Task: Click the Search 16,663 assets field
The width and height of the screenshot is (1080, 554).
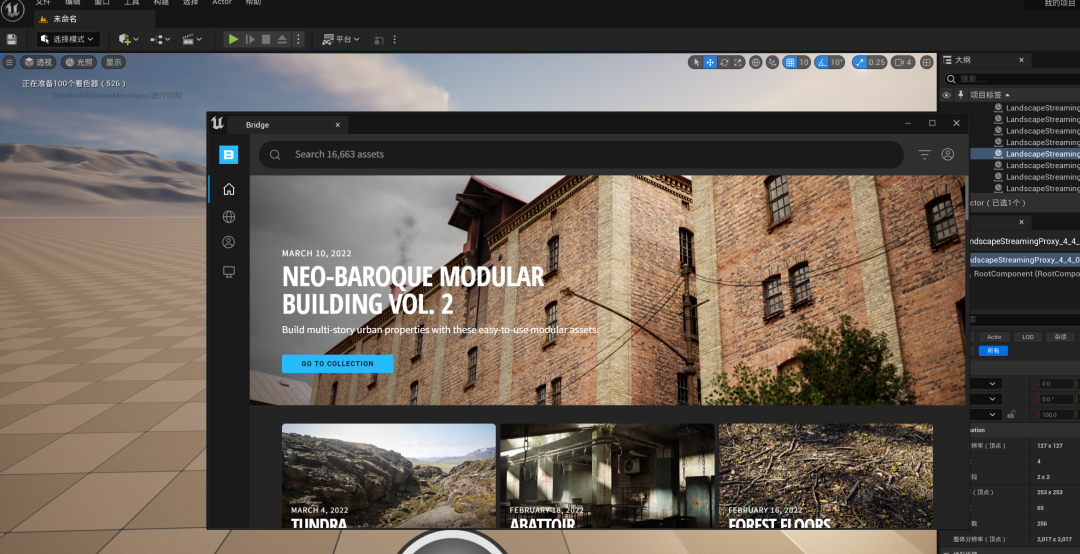Action: 581,154
